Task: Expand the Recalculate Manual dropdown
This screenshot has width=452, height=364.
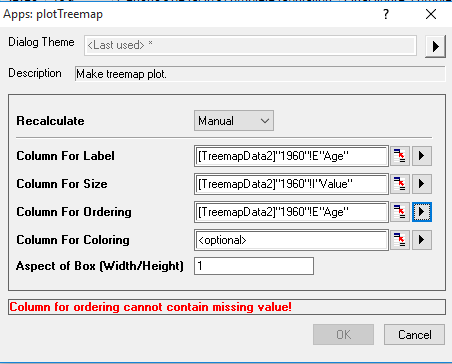Action: [x=234, y=121]
